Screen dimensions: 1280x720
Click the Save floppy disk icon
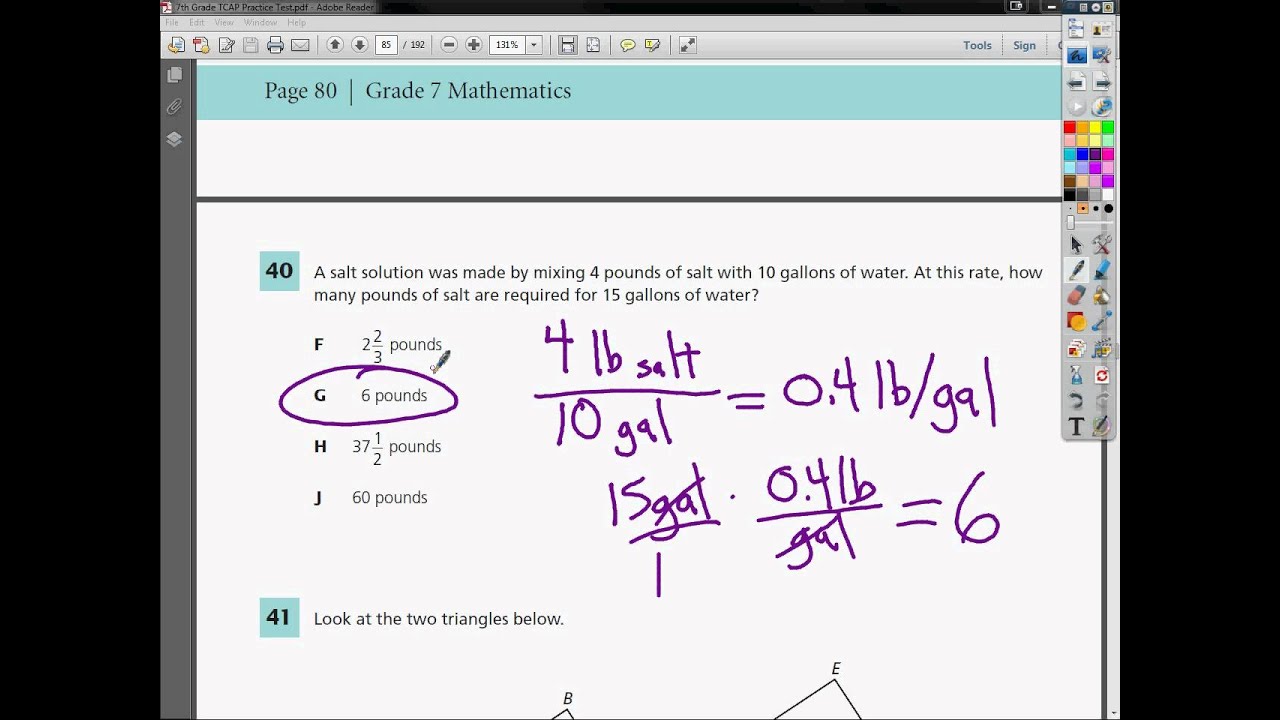click(x=250, y=45)
